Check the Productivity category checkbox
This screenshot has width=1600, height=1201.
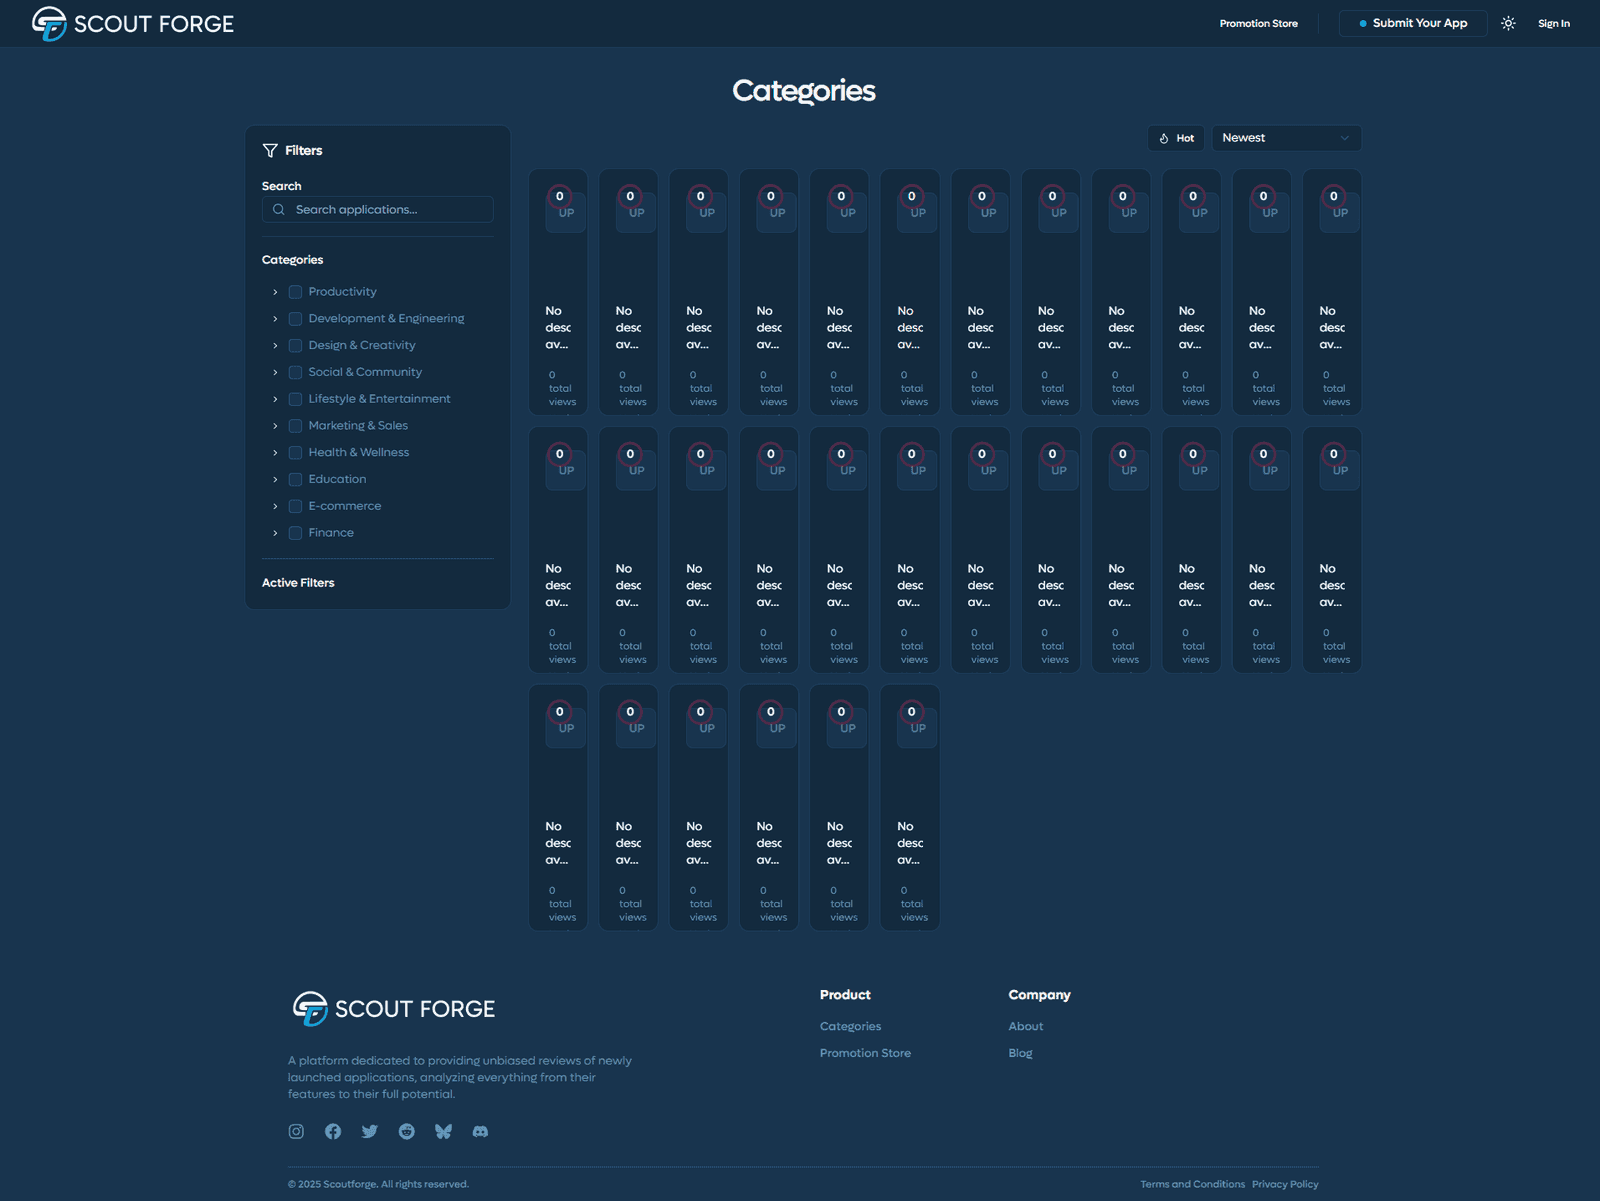point(295,292)
